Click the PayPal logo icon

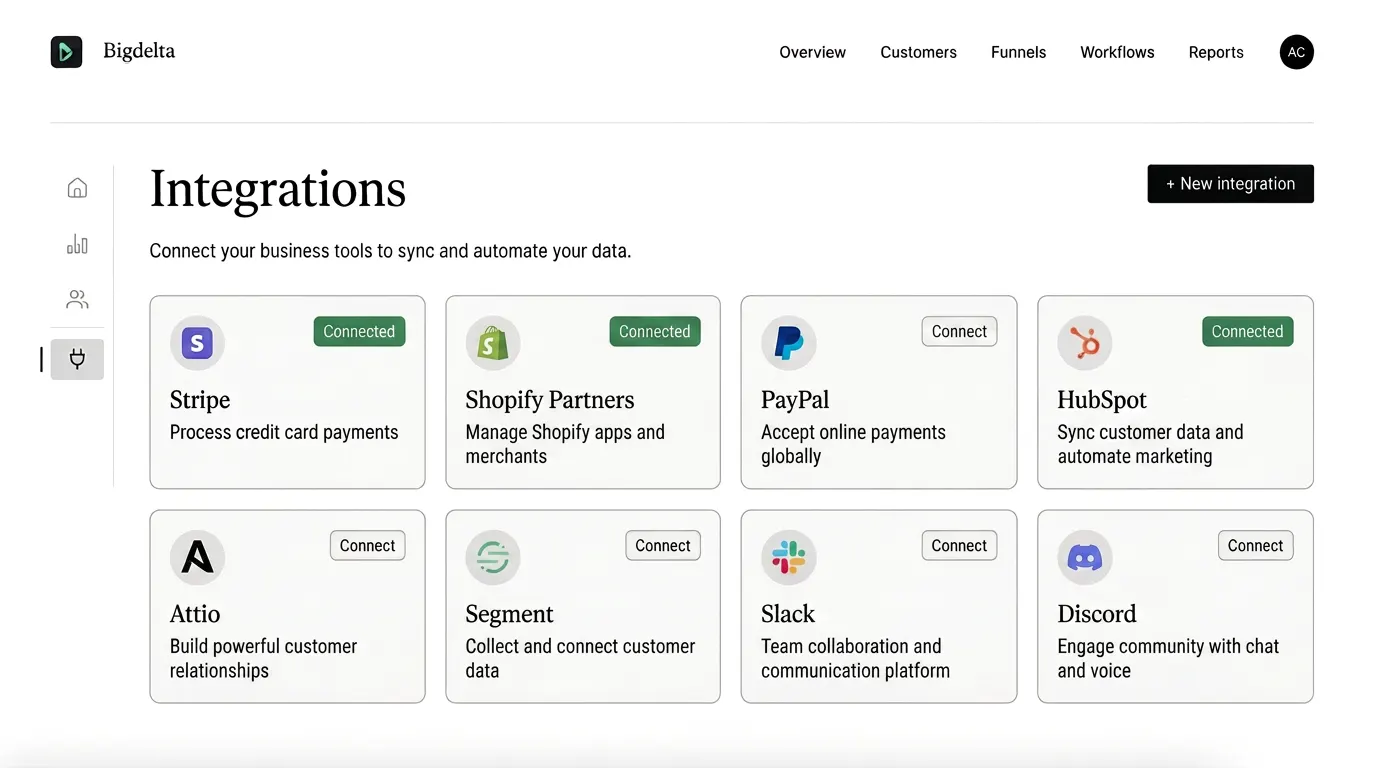[x=789, y=344]
